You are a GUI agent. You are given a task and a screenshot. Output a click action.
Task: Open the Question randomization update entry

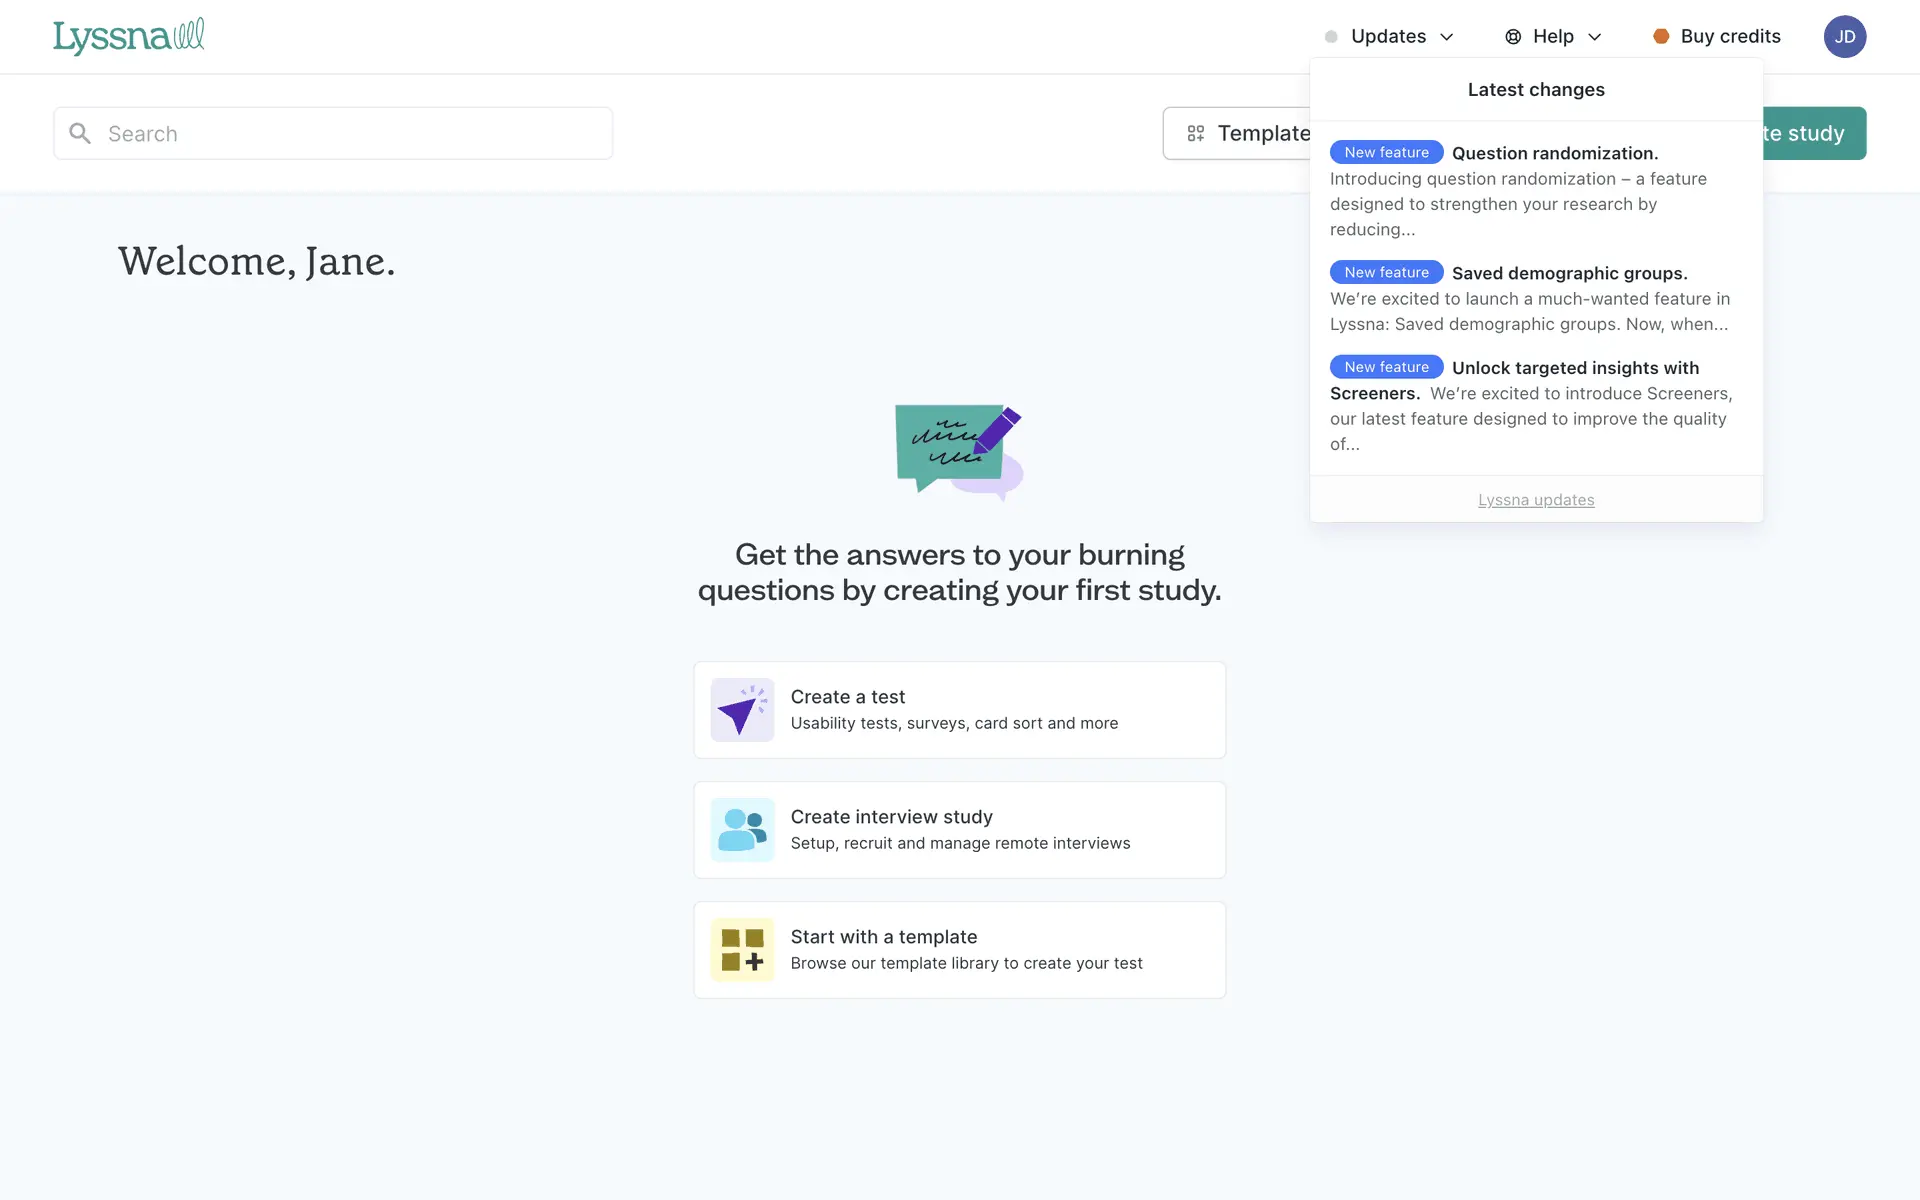tap(1554, 153)
